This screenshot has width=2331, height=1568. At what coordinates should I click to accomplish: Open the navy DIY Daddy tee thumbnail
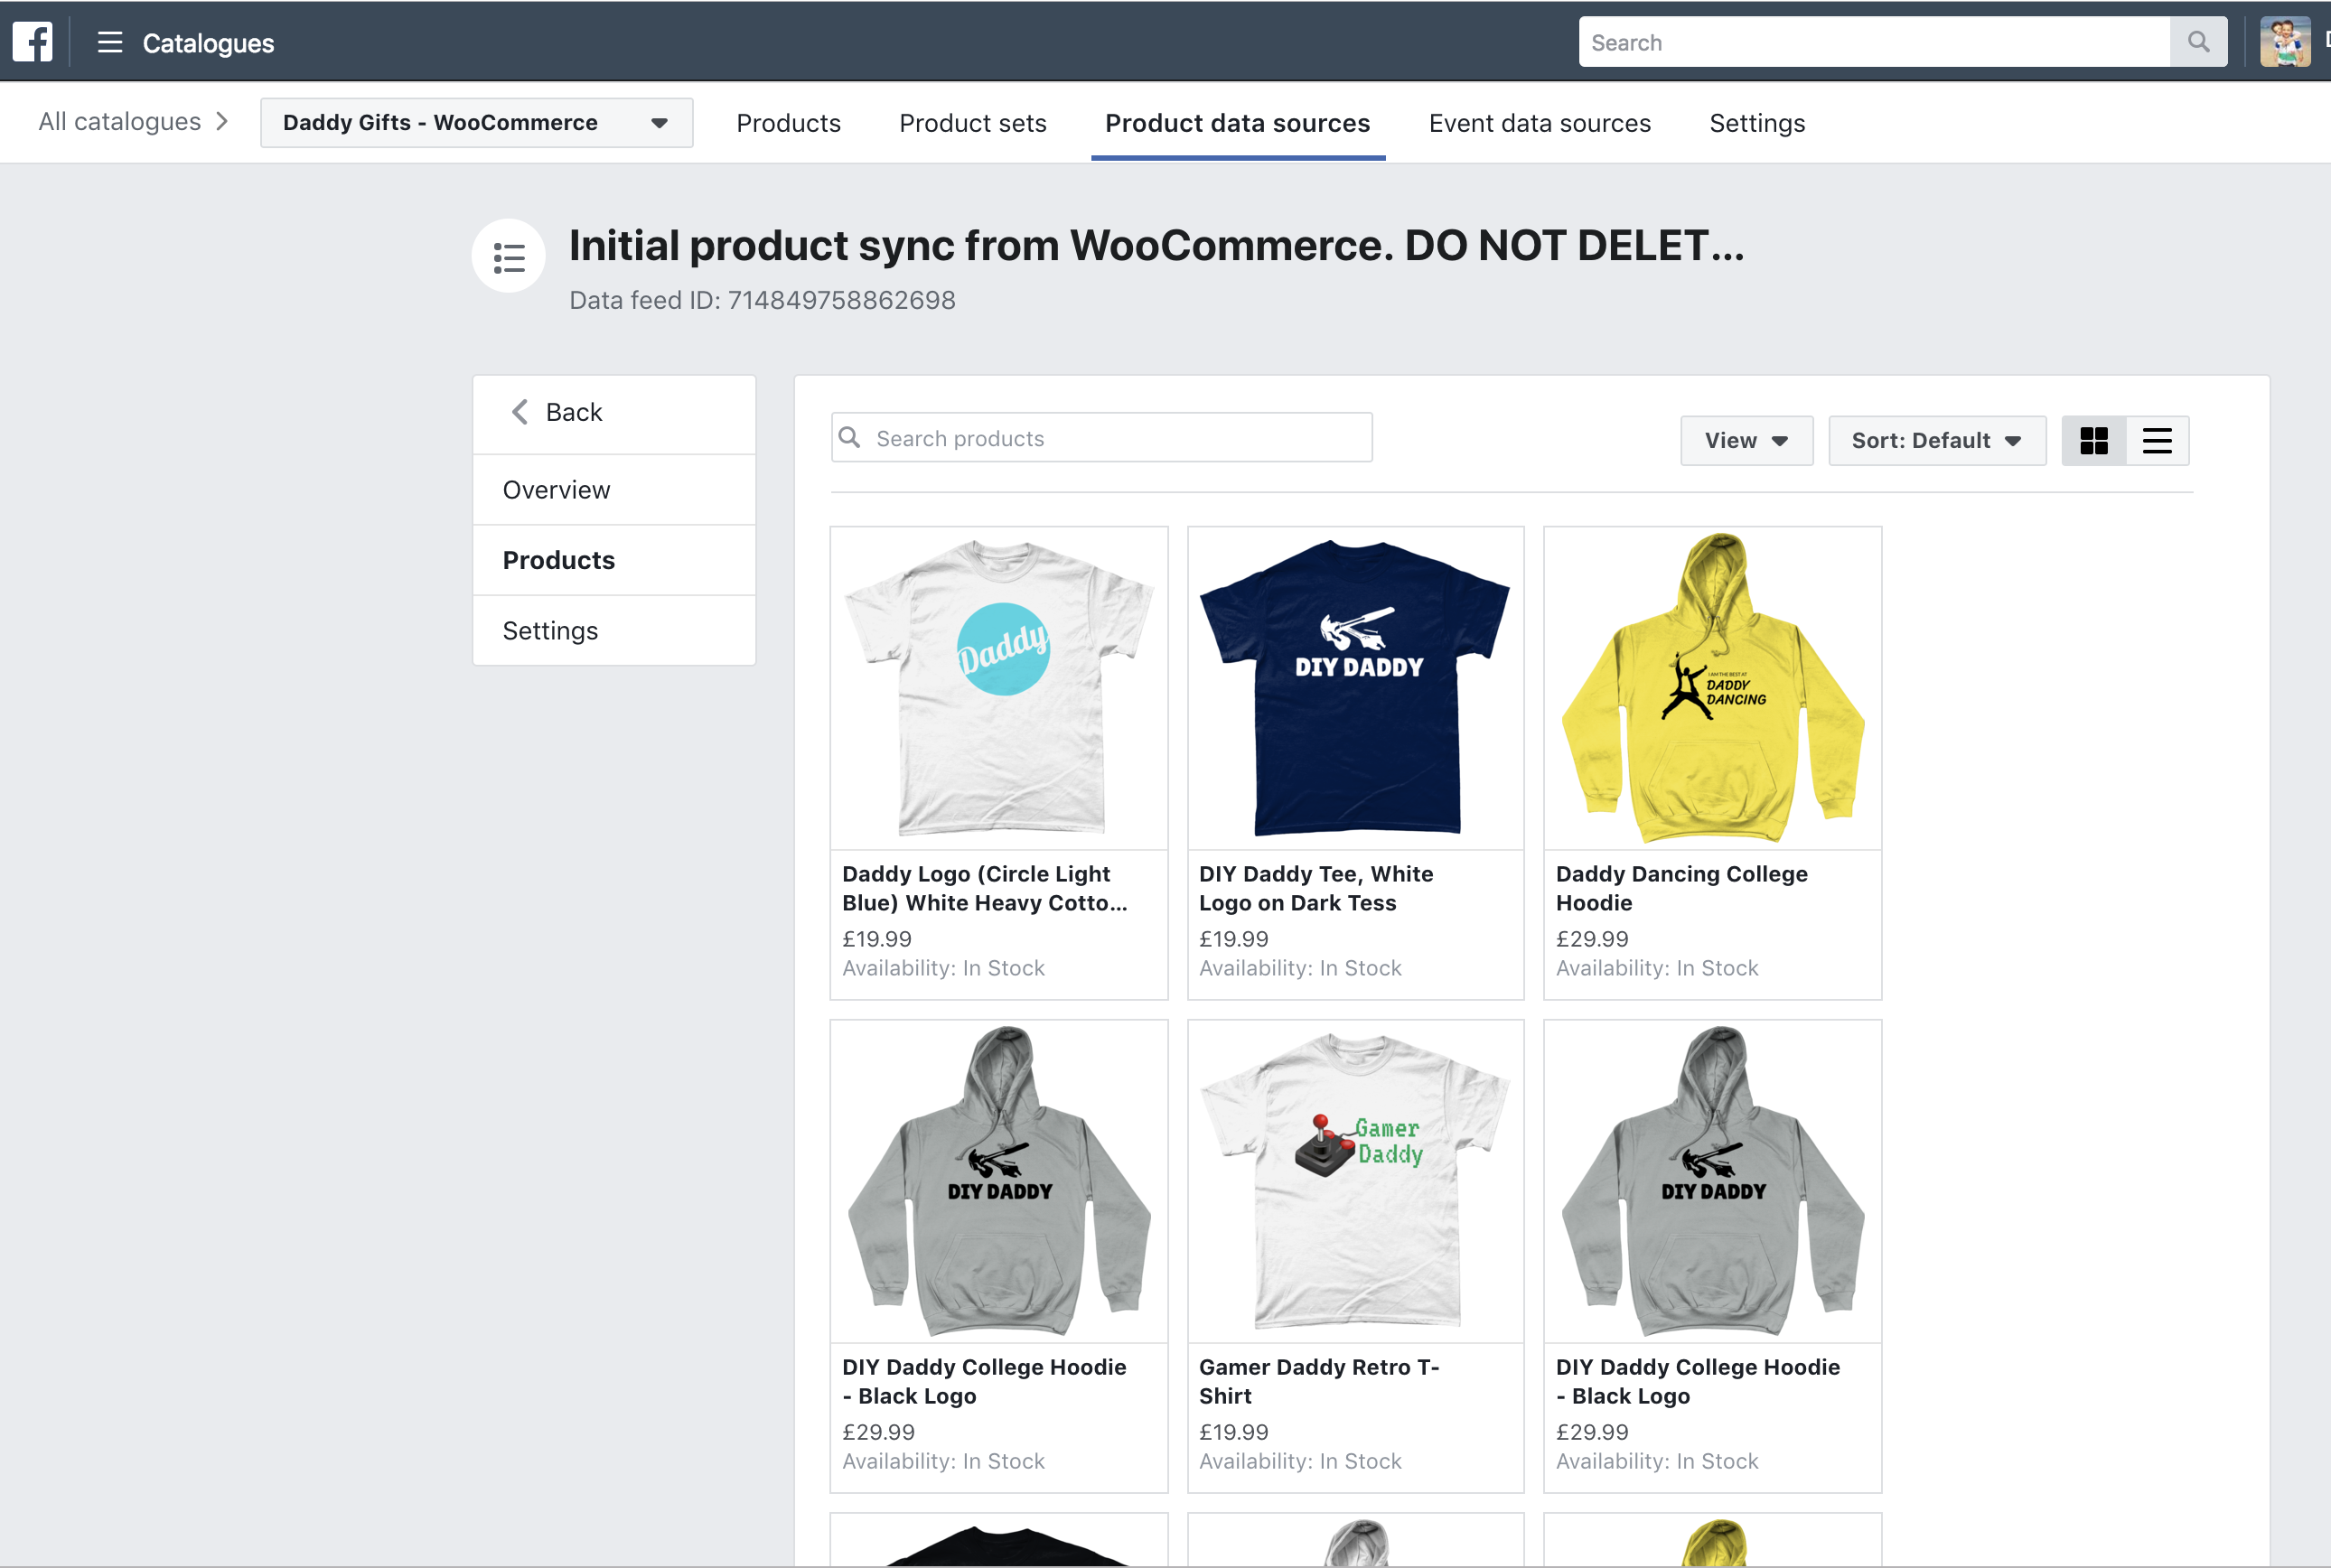pos(1356,689)
